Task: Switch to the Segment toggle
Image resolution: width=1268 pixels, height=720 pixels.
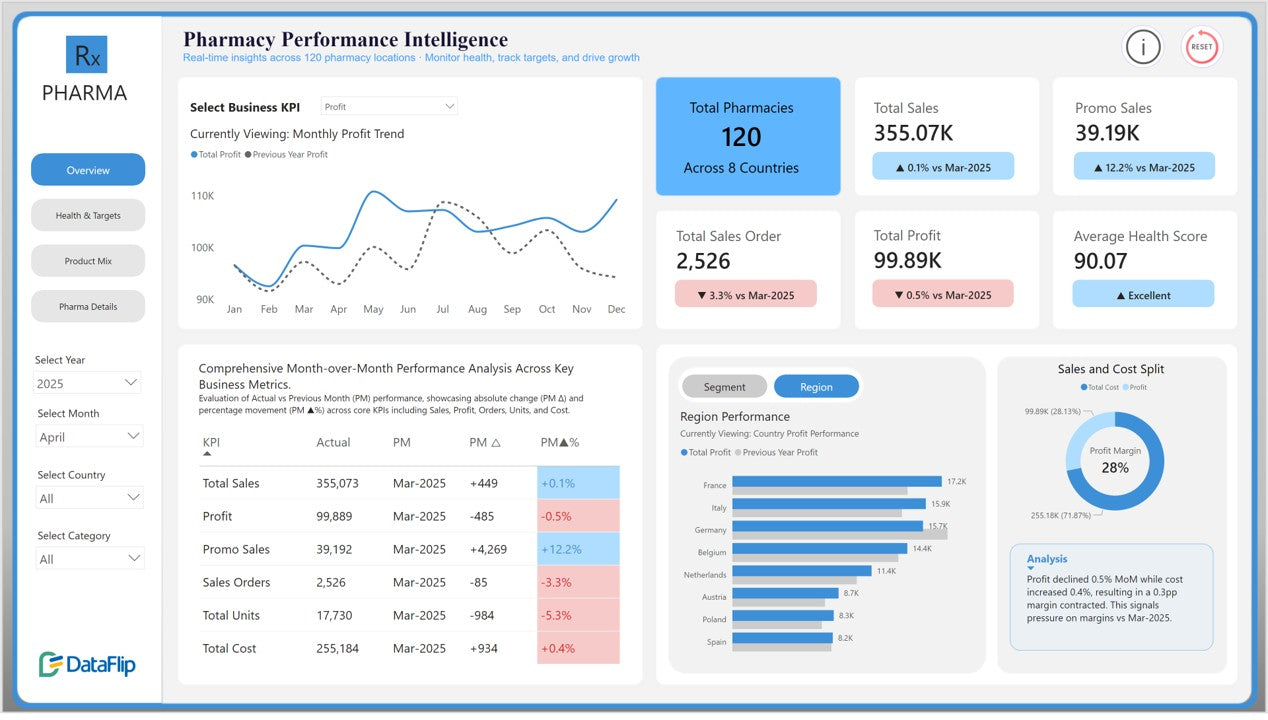Action: click(x=724, y=387)
